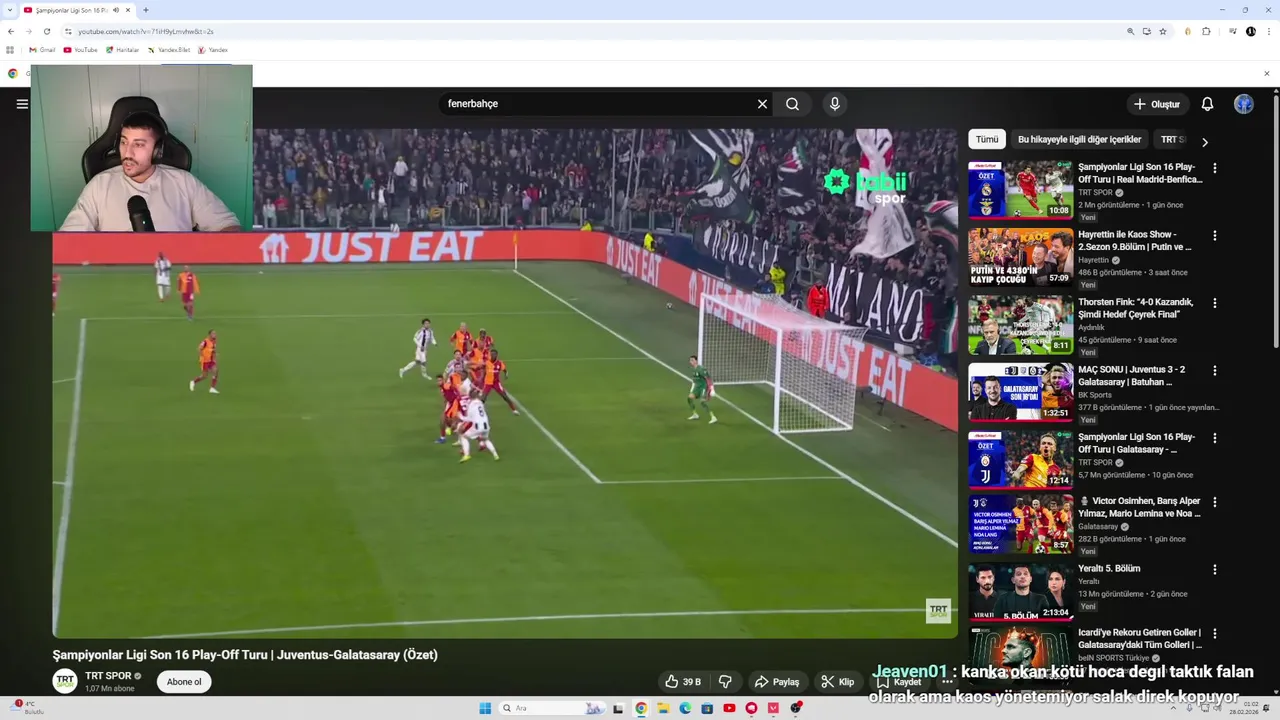The image size is (1280, 720).
Task: Open YouTube notifications bell
Action: [1207, 104]
